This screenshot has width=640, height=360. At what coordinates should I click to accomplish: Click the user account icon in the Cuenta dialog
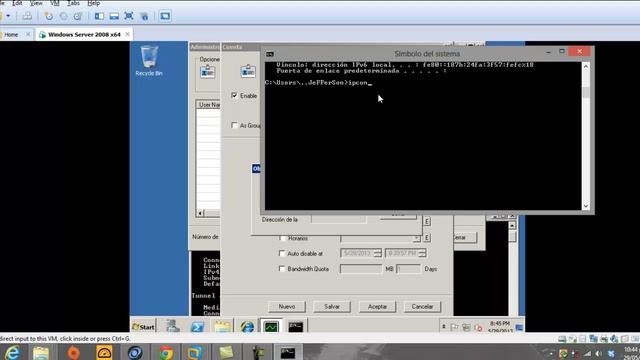[248, 71]
